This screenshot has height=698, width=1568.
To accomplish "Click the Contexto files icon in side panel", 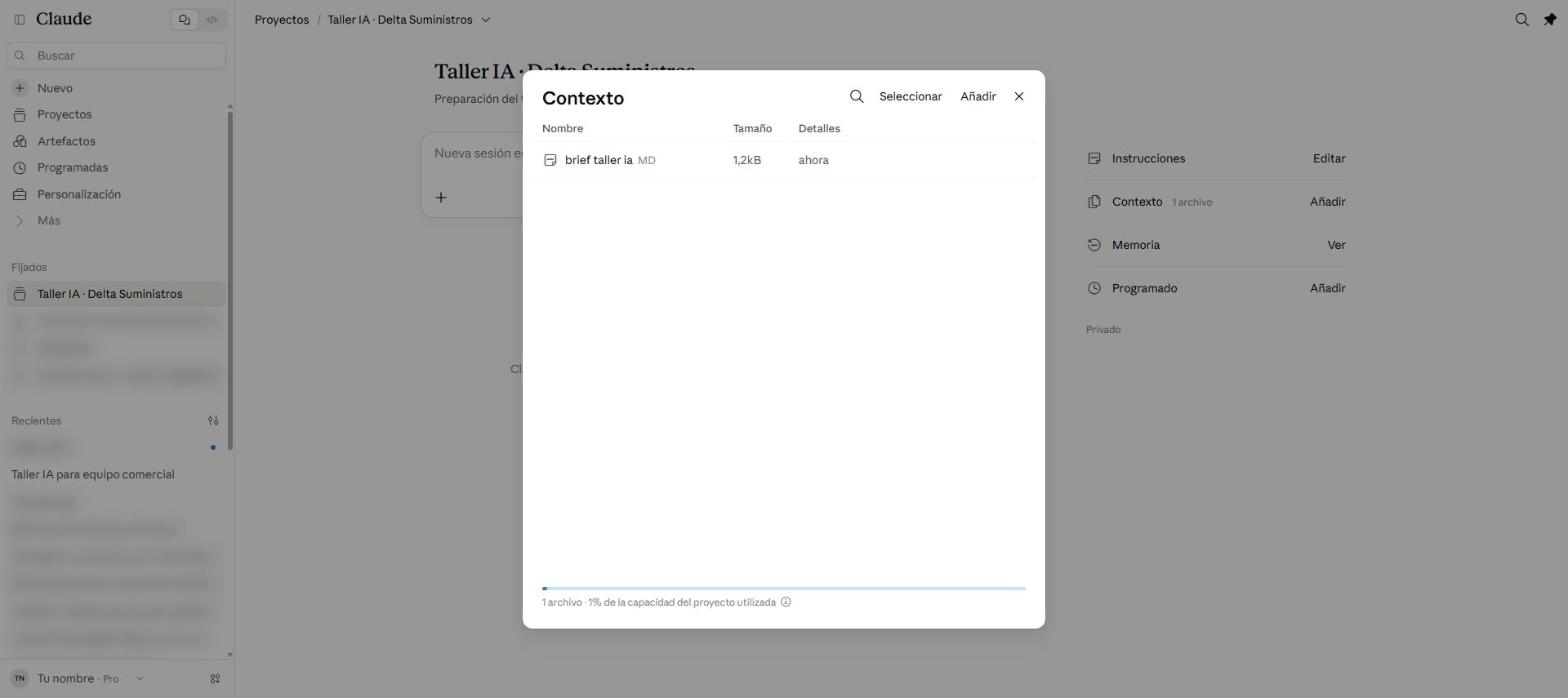I will click(1094, 202).
